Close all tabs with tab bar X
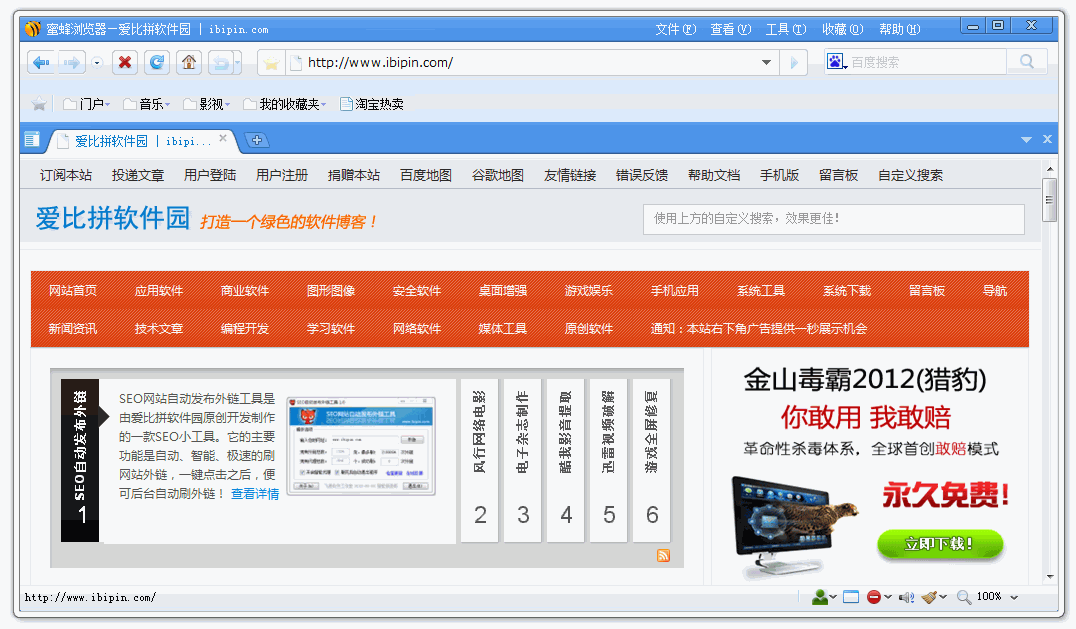 point(1047,139)
